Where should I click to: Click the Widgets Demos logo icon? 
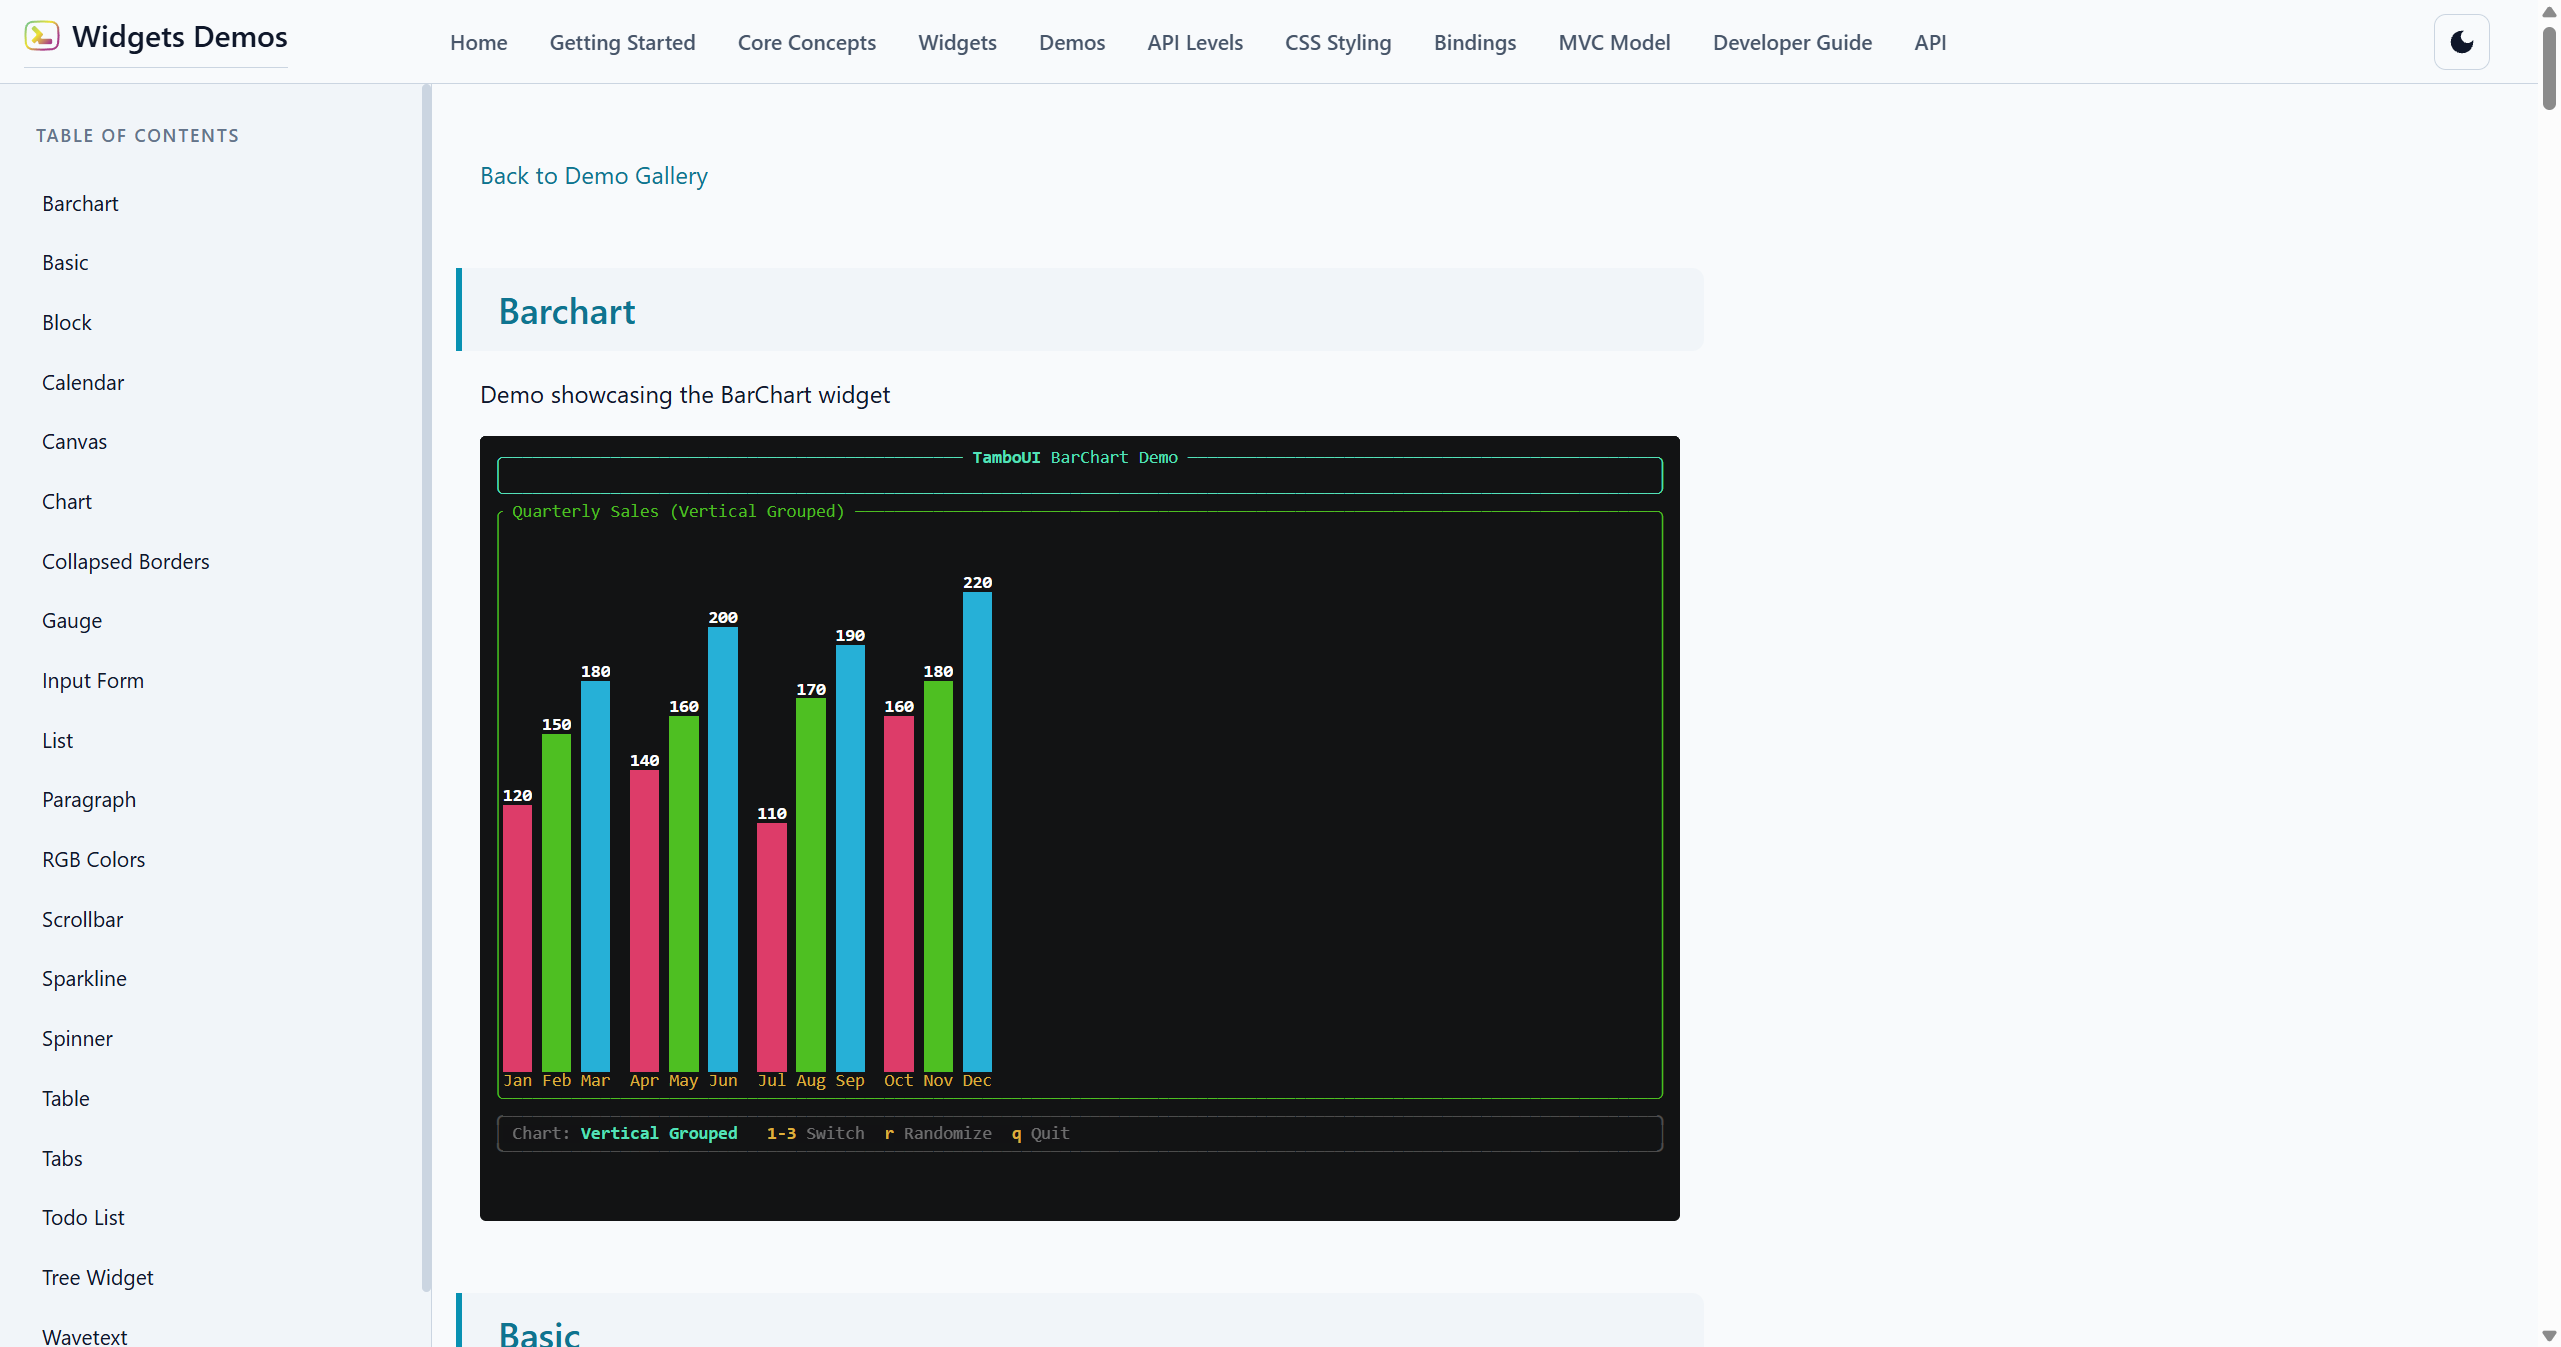click(42, 36)
